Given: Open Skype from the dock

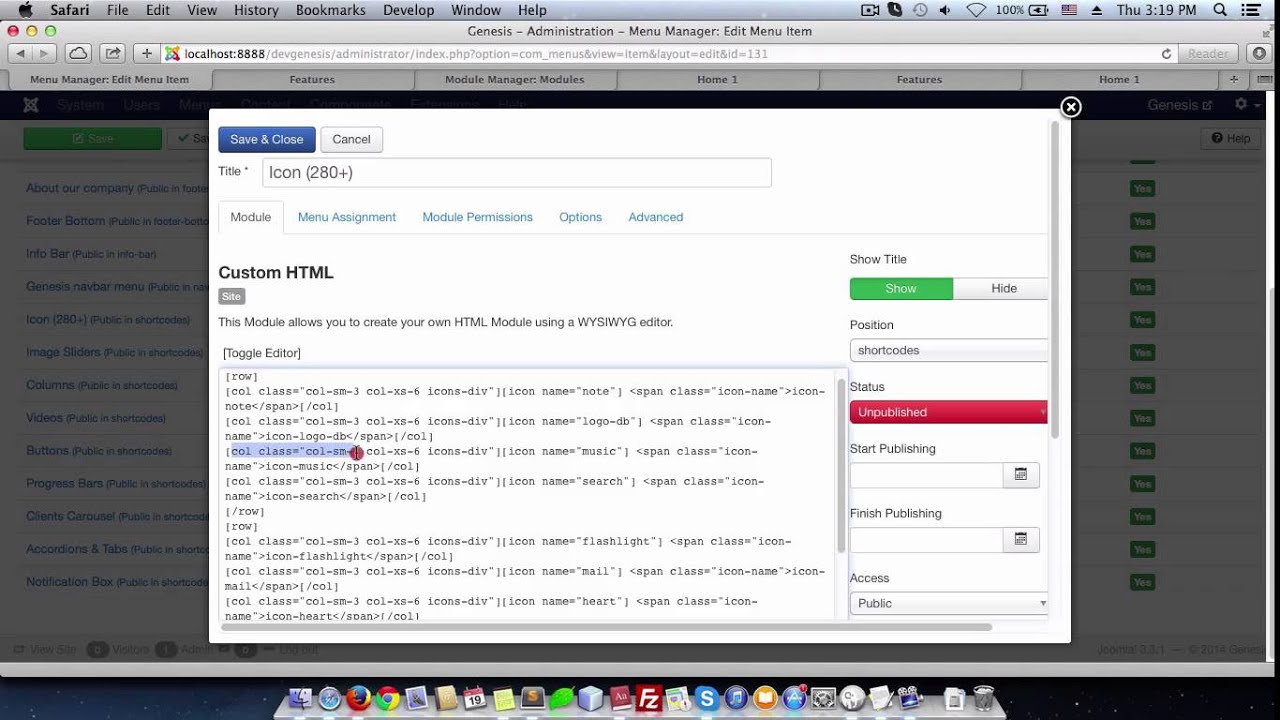Looking at the screenshot, I should point(707,698).
